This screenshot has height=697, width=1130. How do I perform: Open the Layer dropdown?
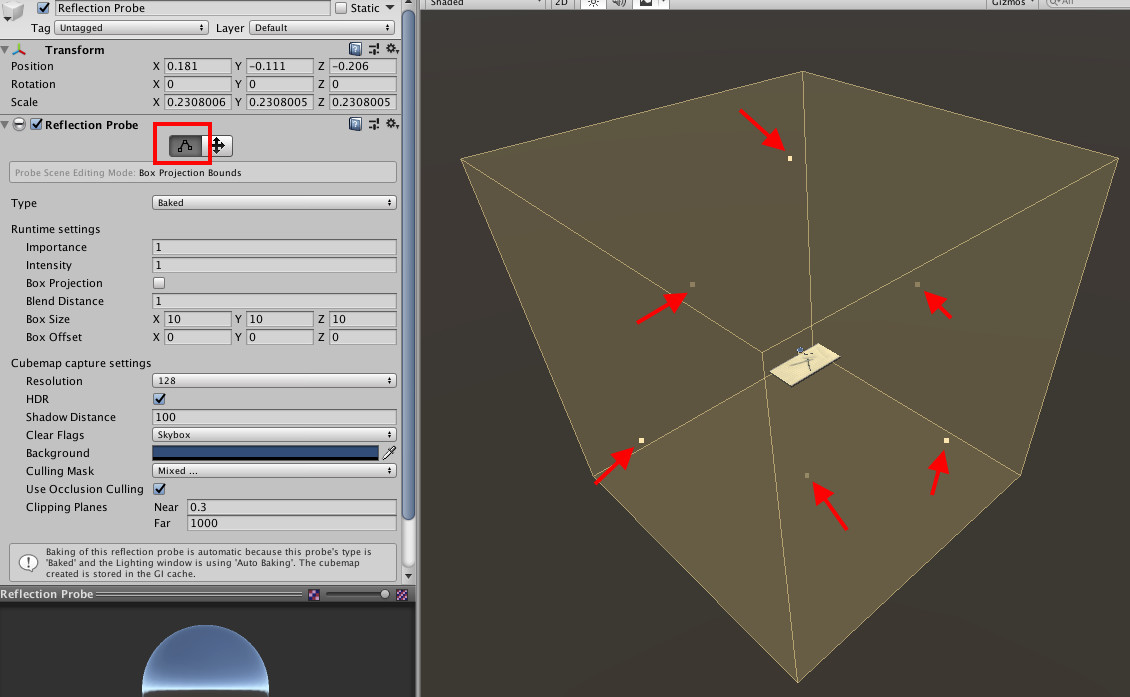click(x=323, y=27)
